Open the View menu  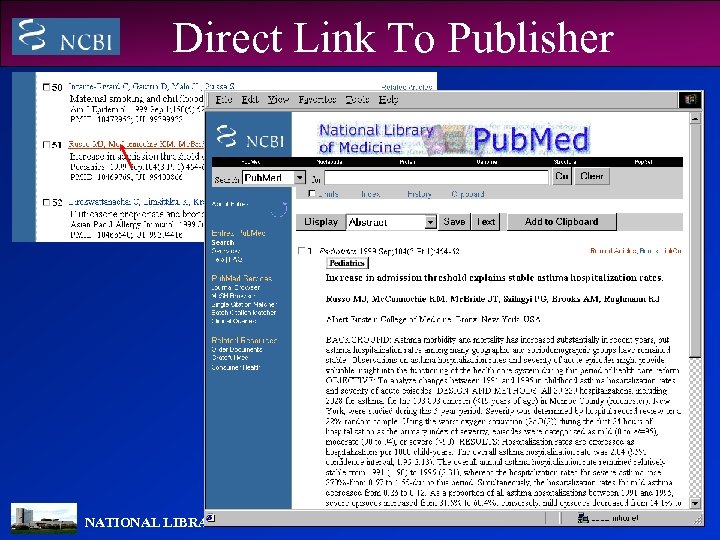[x=278, y=99]
